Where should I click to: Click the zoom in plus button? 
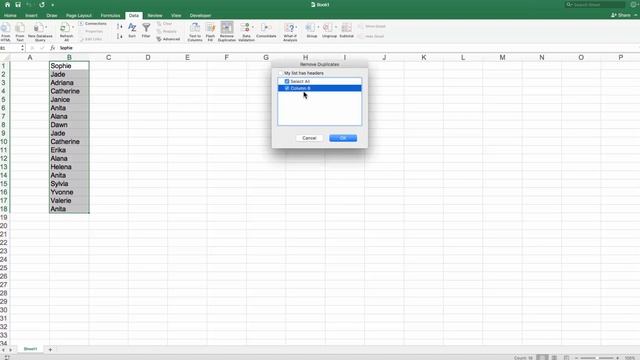tap(618, 358)
